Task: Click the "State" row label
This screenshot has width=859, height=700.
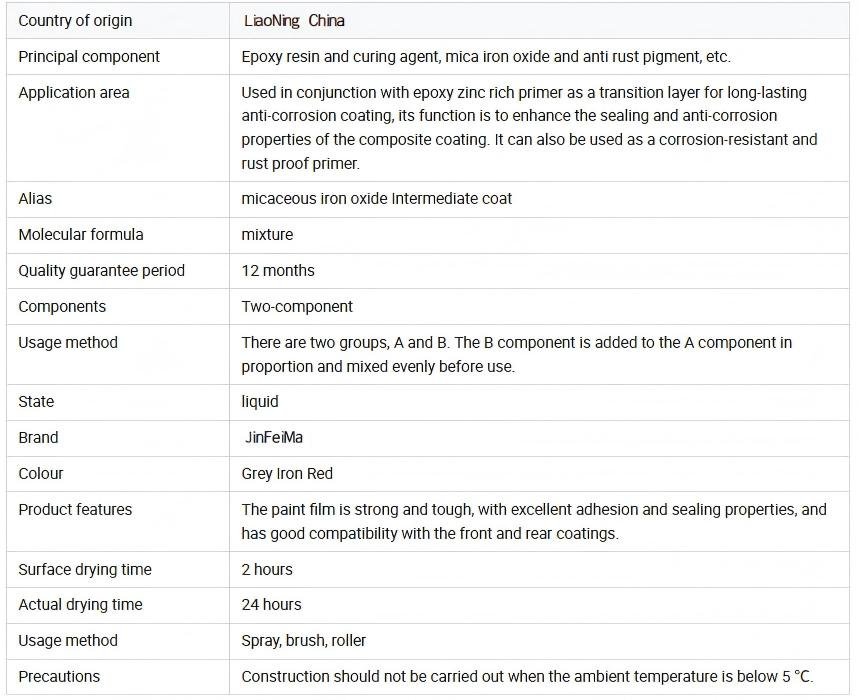Action: pos(36,402)
